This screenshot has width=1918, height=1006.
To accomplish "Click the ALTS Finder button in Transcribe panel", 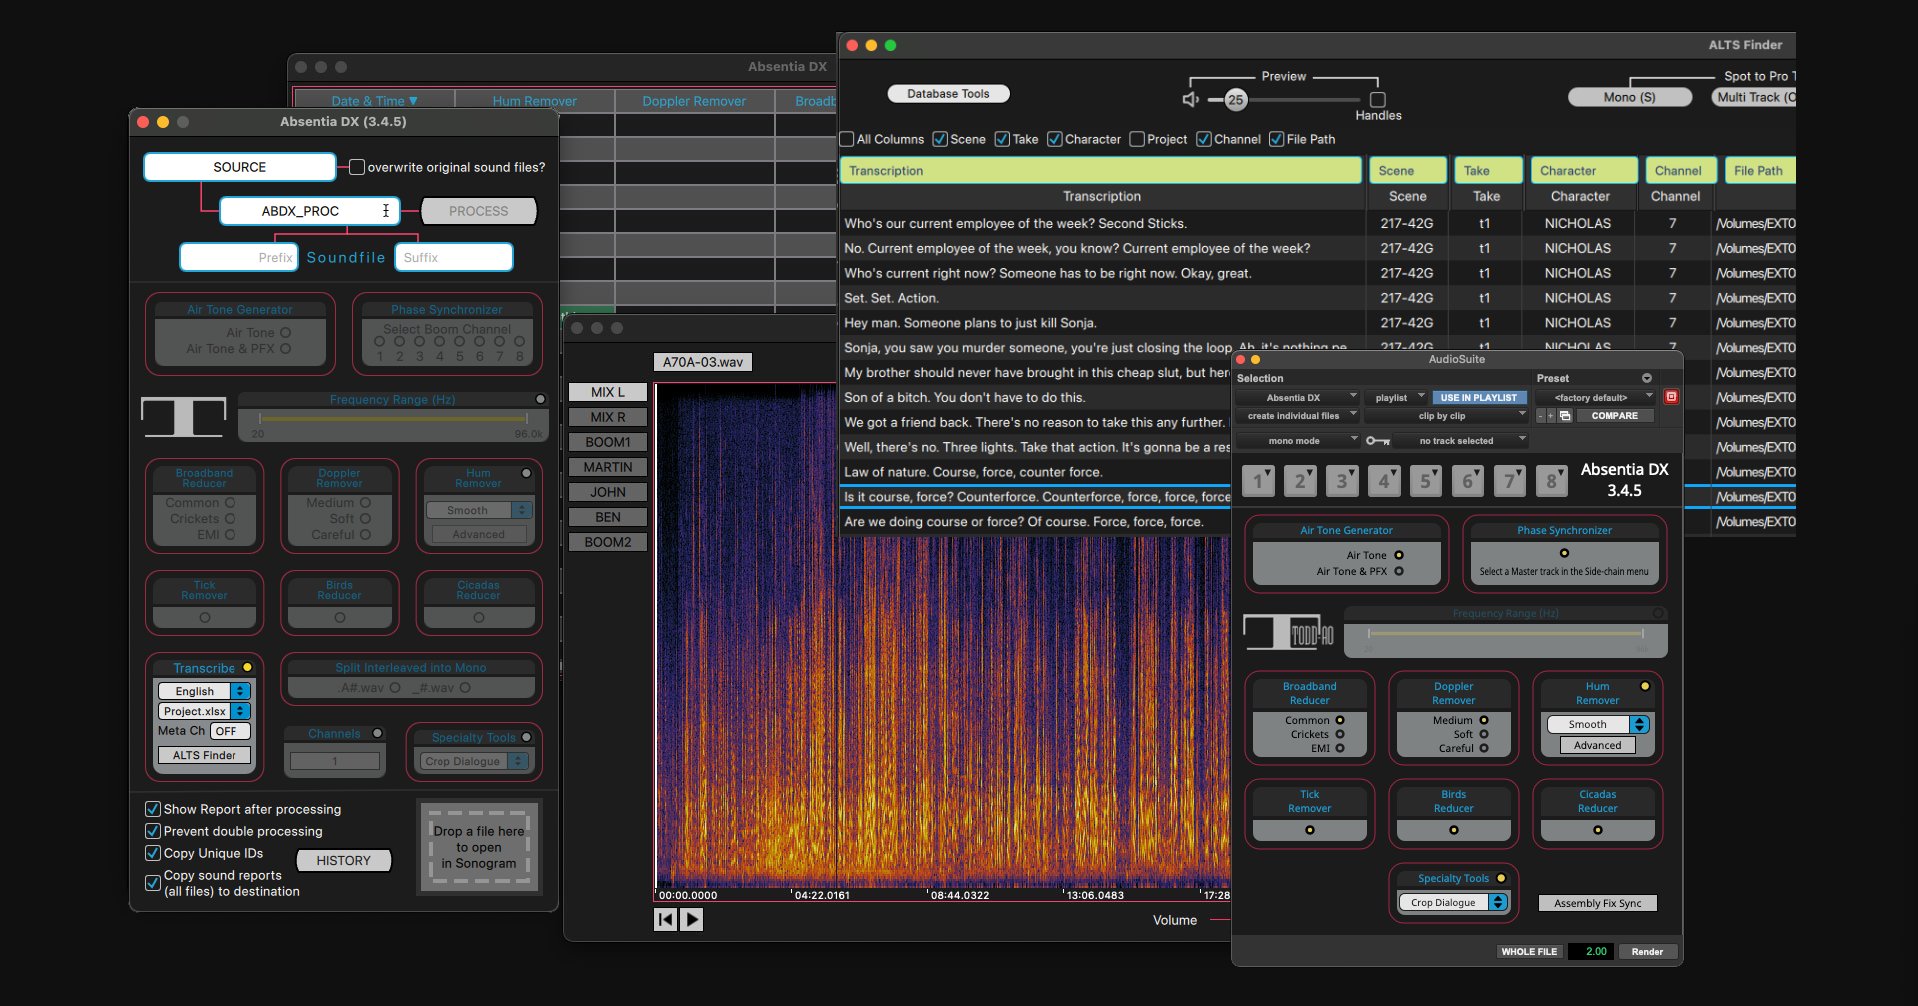I will pyautogui.click(x=204, y=755).
